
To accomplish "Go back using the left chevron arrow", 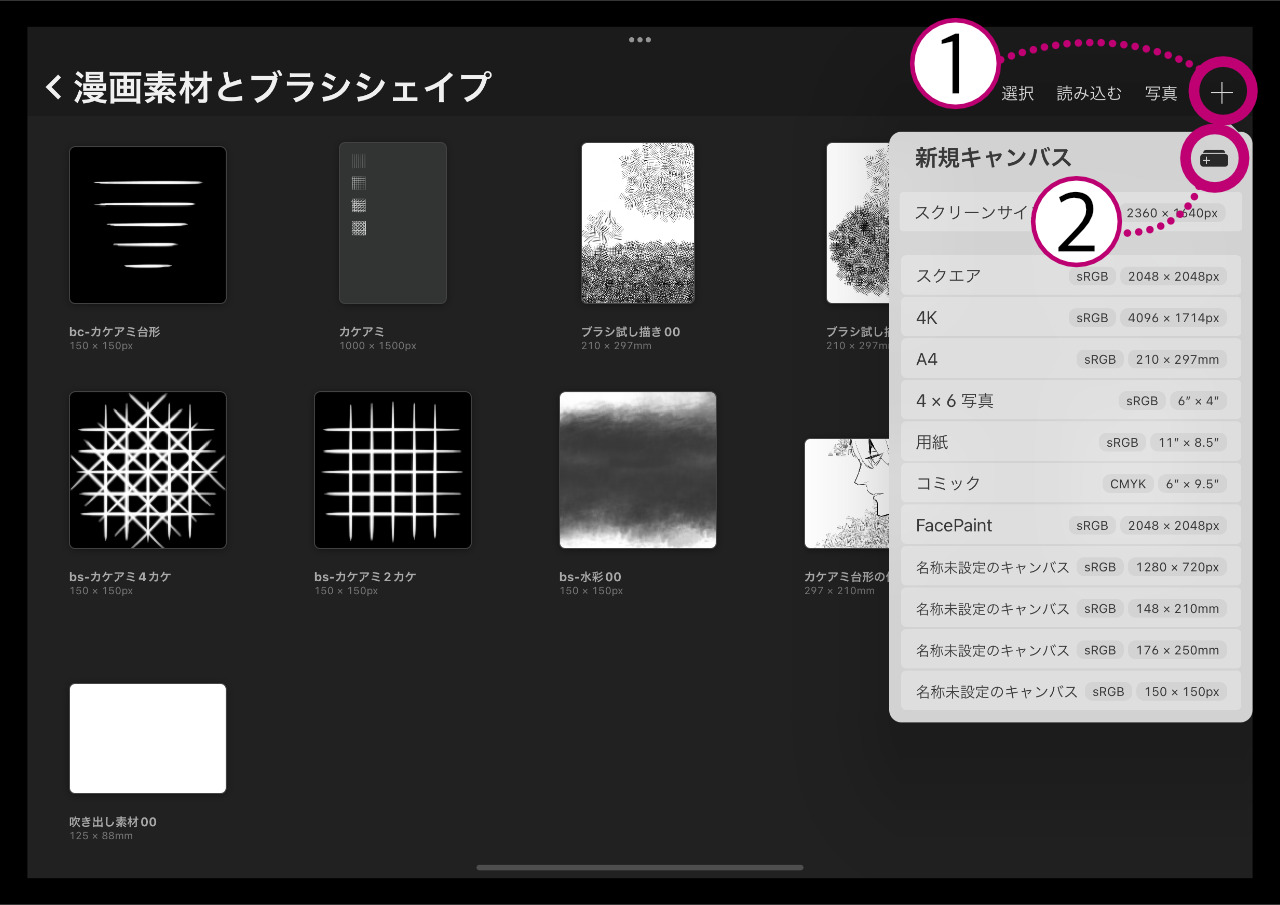I will (x=54, y=88).
